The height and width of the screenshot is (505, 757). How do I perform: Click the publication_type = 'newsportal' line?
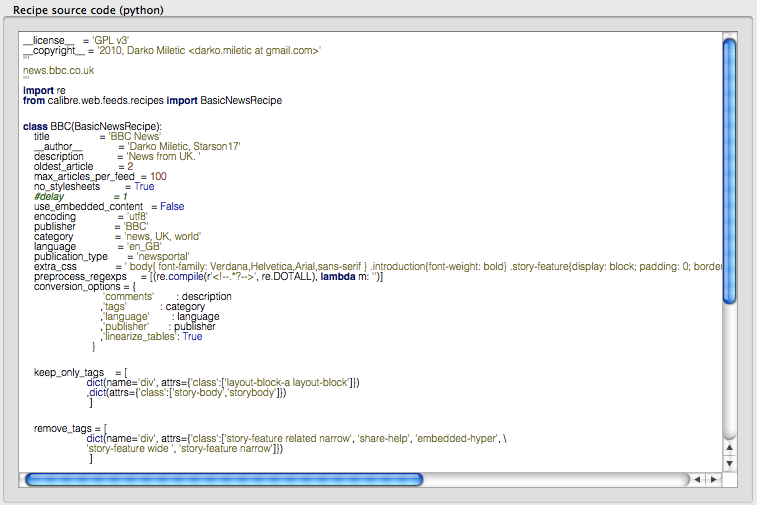coord(112,256)
